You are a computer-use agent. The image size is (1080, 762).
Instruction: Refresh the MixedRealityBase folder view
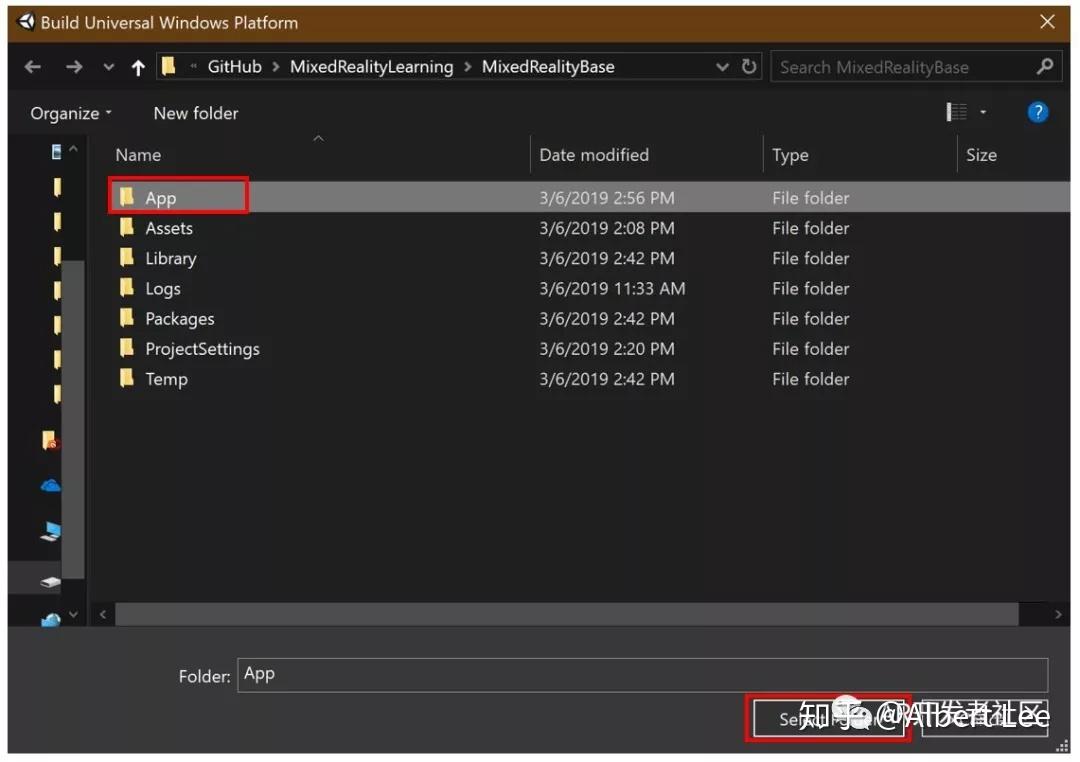pos(749,66)
